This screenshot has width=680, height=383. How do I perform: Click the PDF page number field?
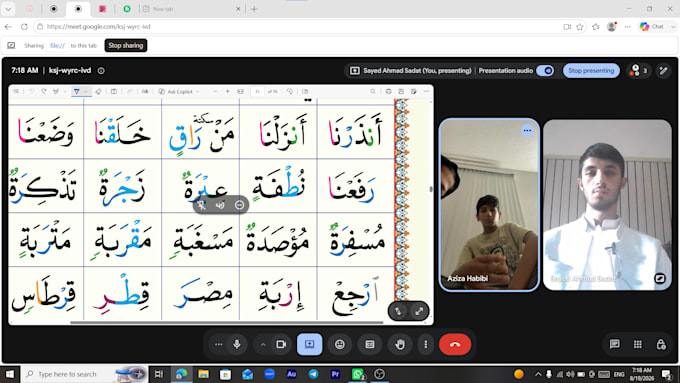257,92
